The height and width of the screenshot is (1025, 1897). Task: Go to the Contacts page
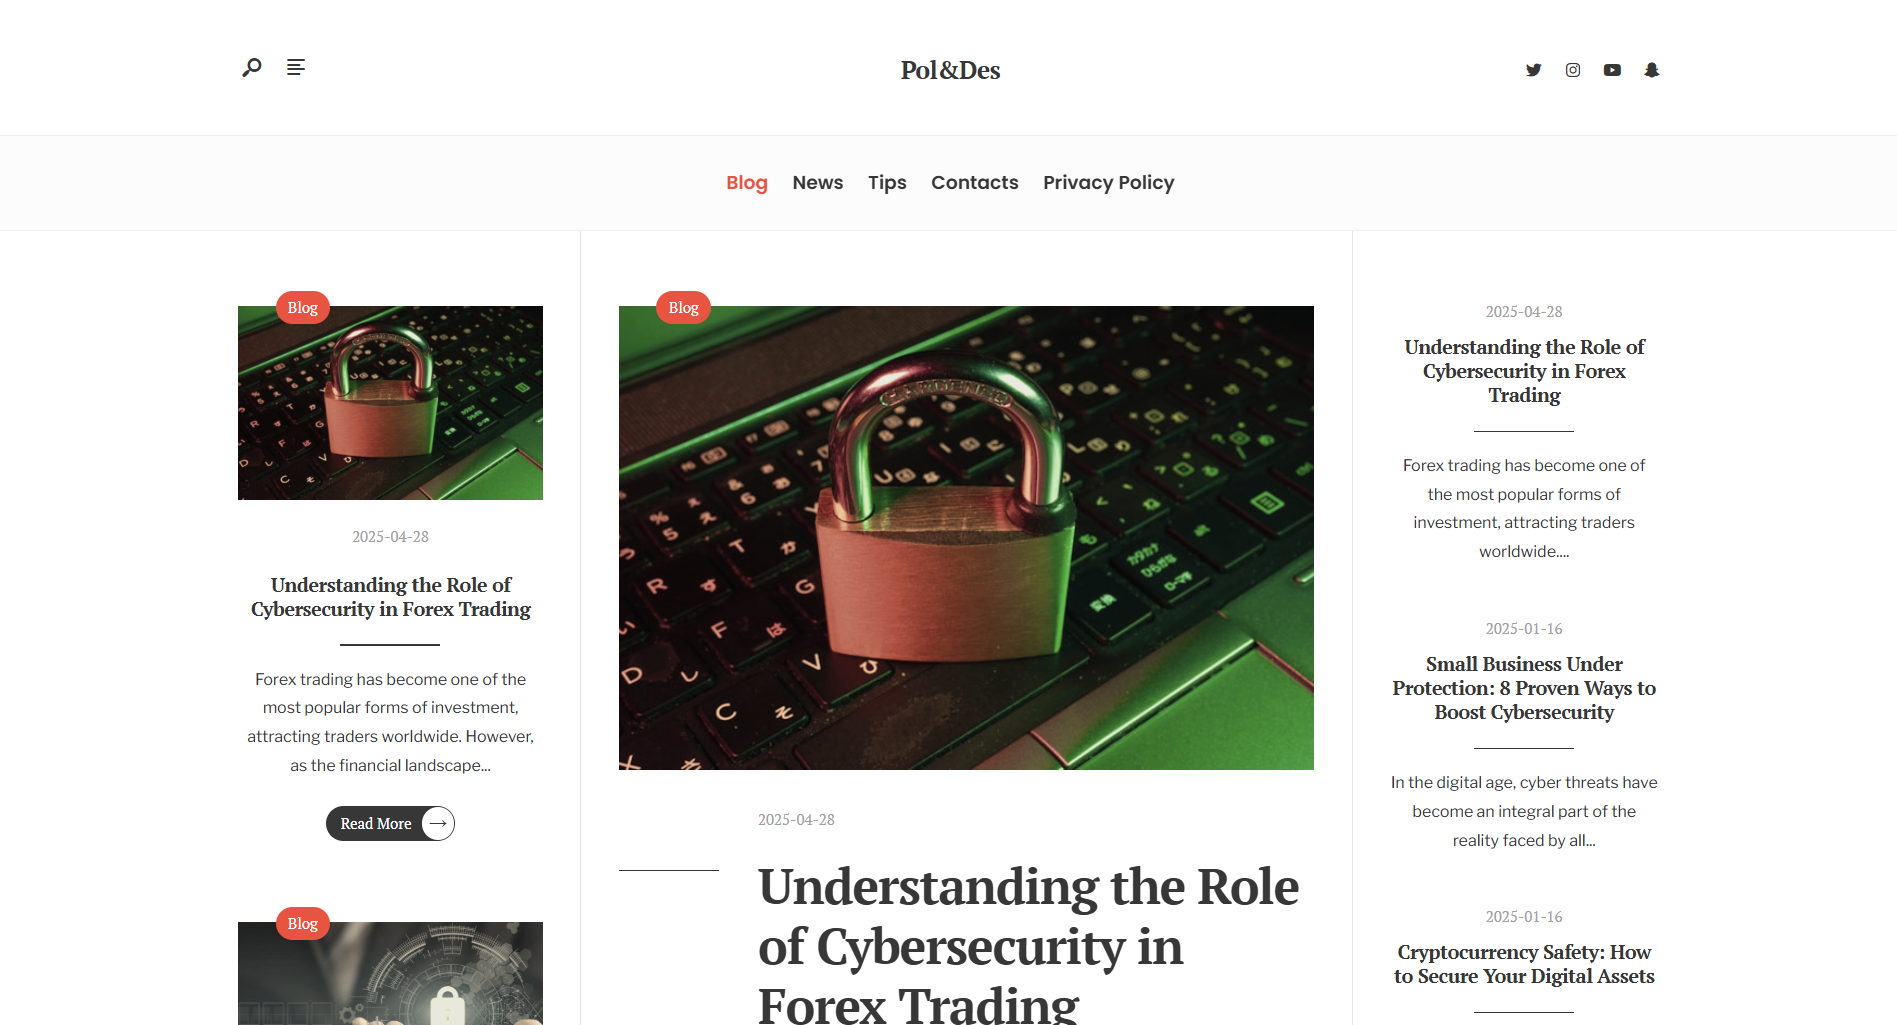(x=975, y=183)
